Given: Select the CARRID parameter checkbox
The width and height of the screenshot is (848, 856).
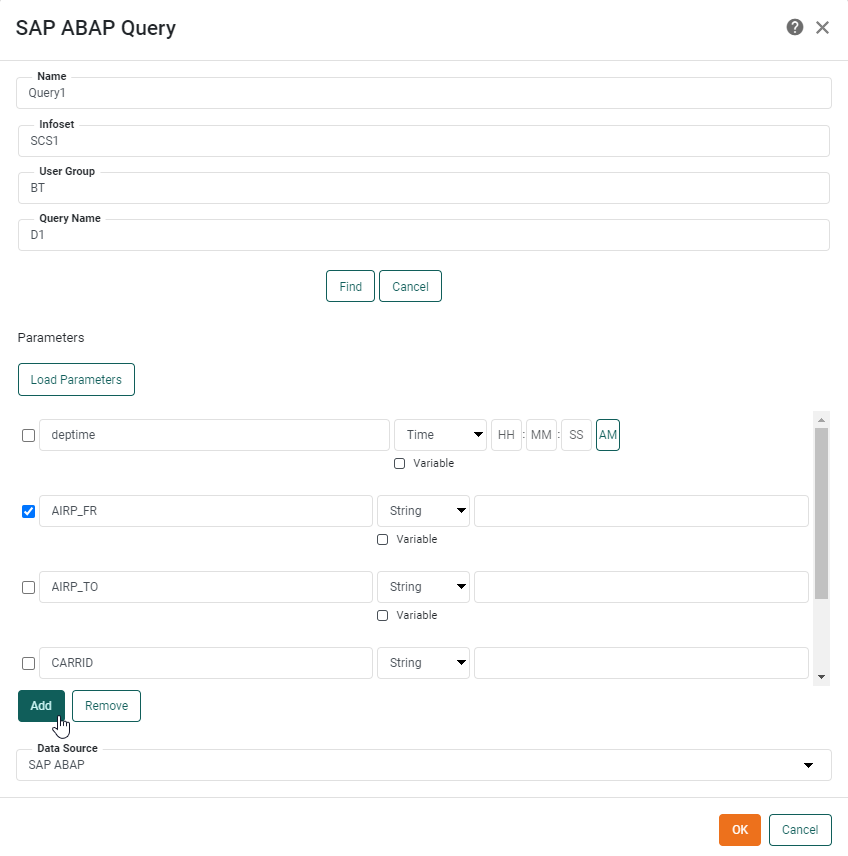Looking at the screenshot, I should (28, 663).
